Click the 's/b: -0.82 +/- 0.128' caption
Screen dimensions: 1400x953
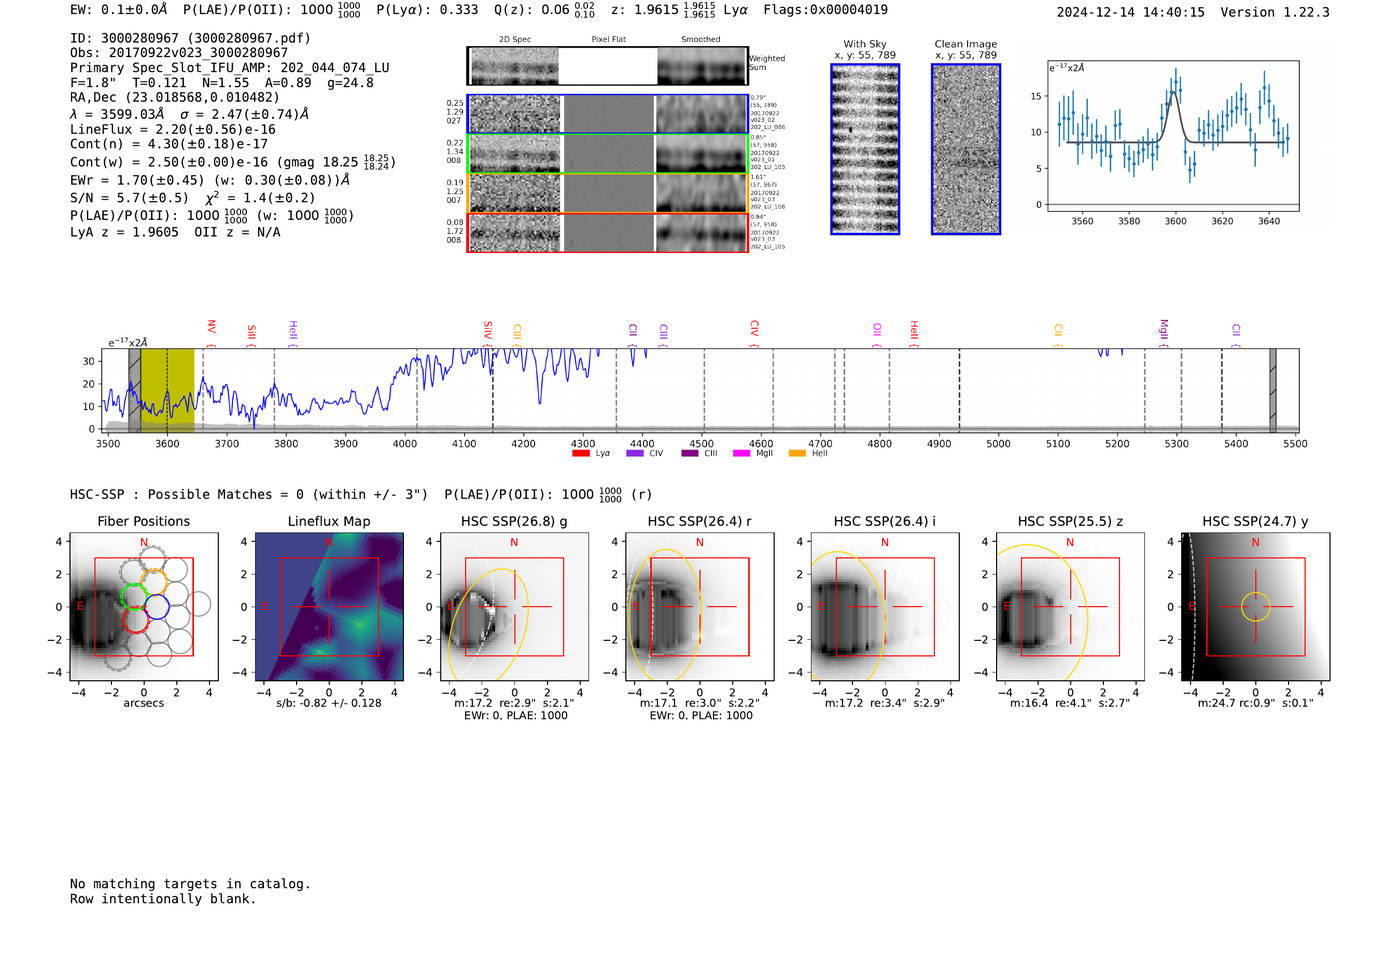coord(329,703)
